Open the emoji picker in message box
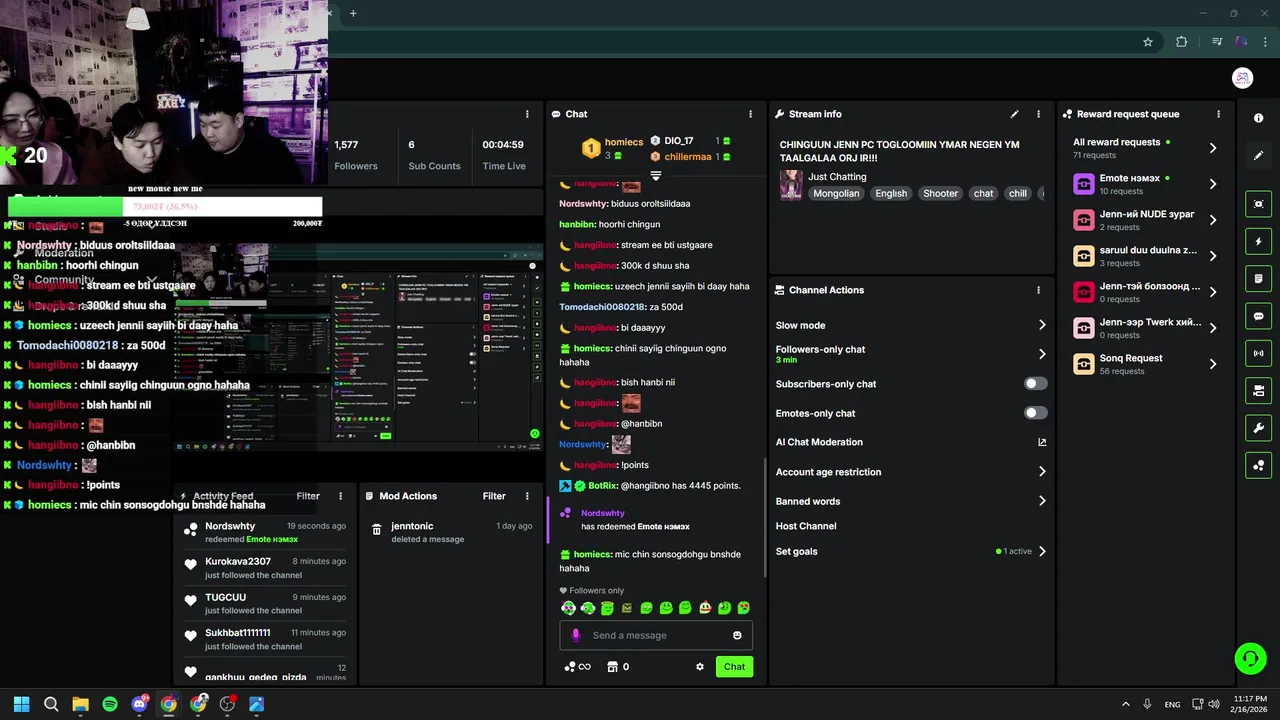This screenshot has width=1280, height=720. pyautogui.click(x=737, y=635)
